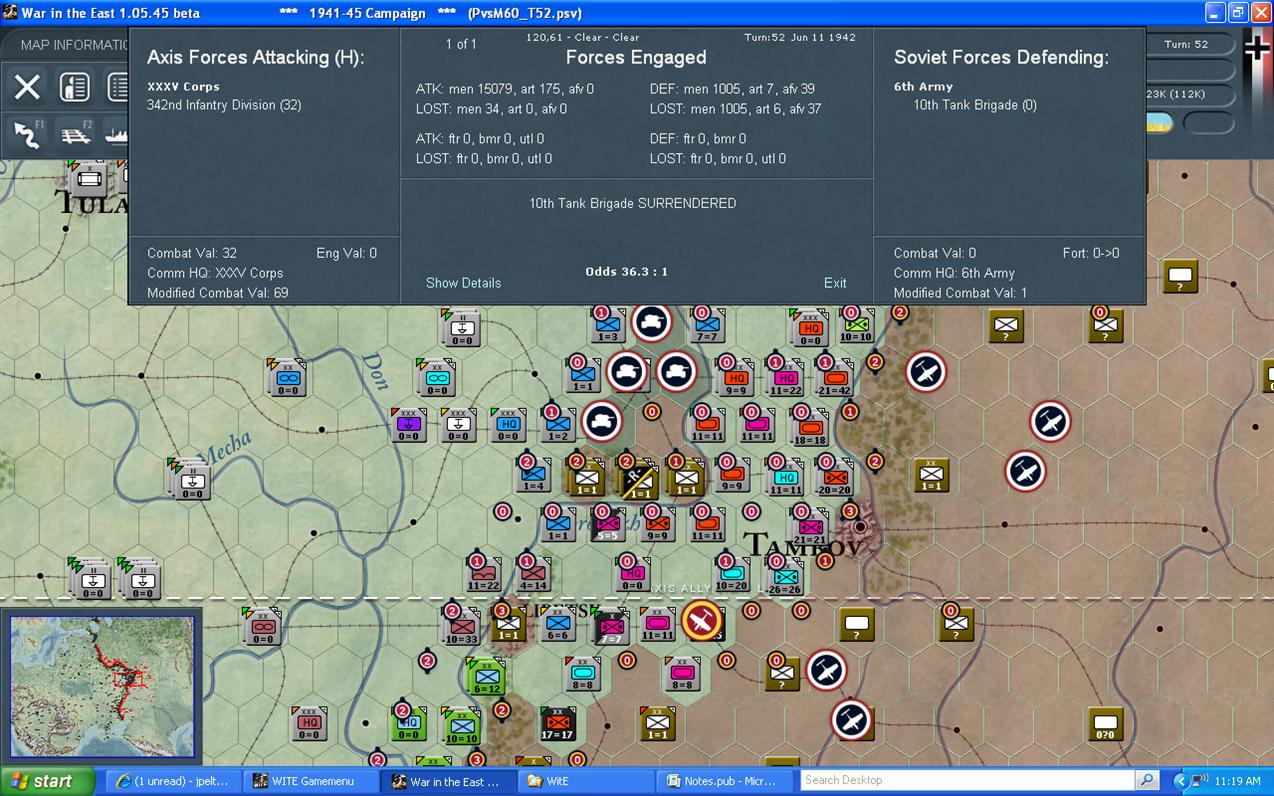Screen dimensions: 1274x796
Task: Select grey armored unit counter near Tula
Action: [x=90, y=179]
